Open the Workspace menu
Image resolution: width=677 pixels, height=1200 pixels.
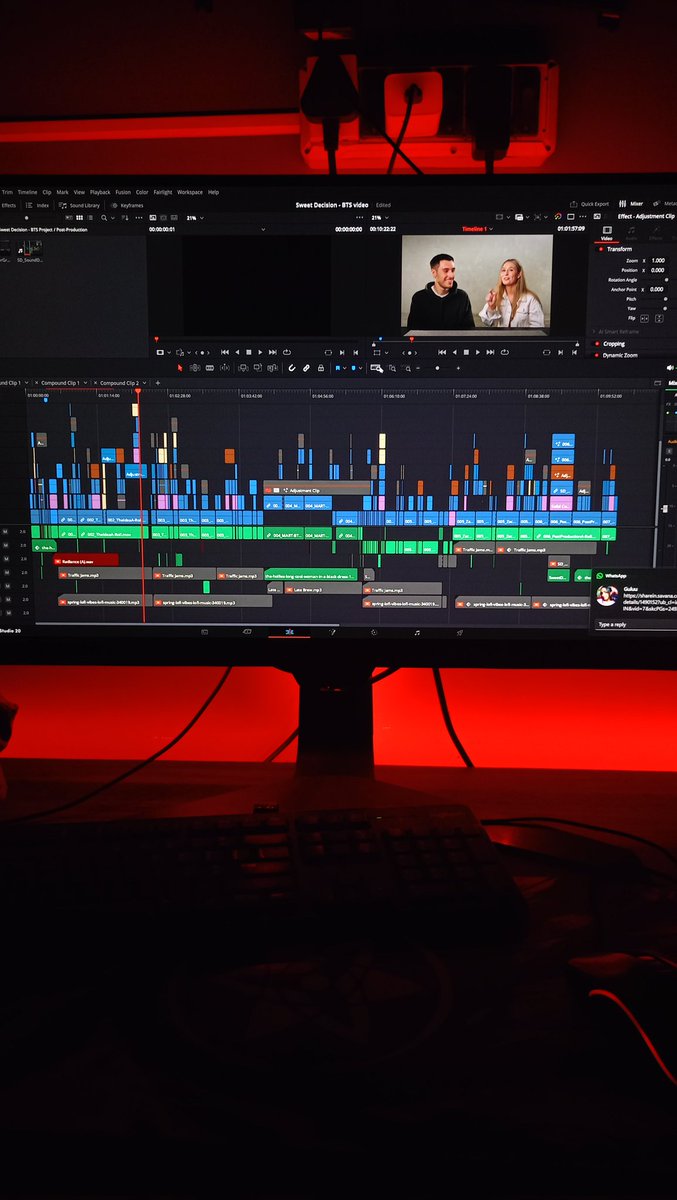pos(190,192)
